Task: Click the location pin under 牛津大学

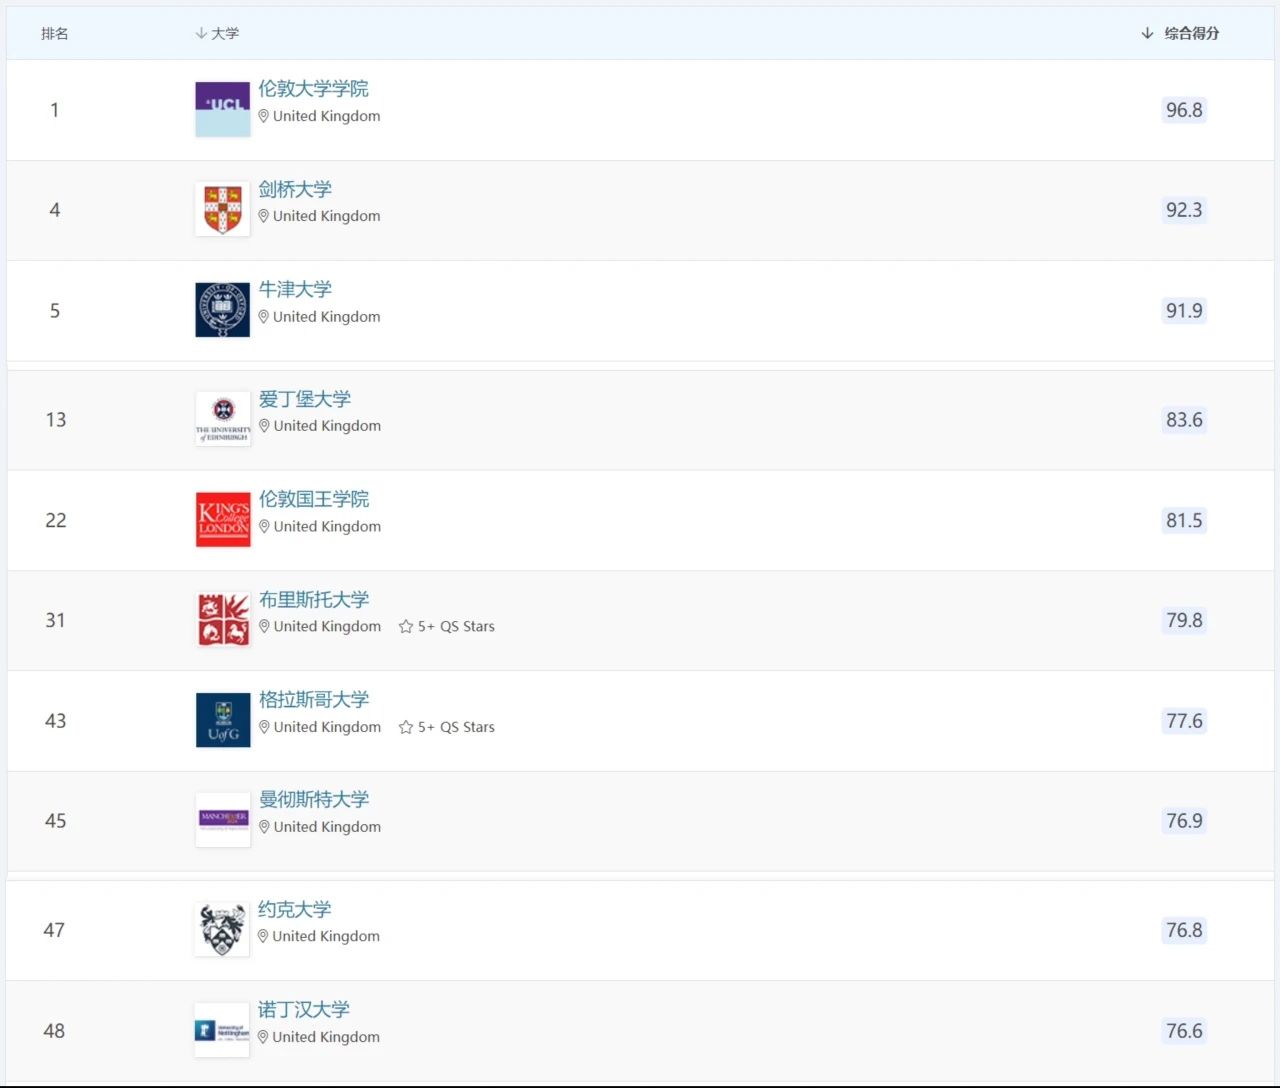Action: 264,317
